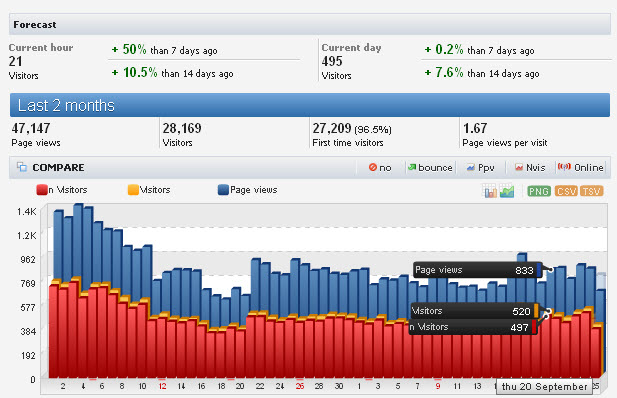Switch chart to Ppv view
The width and height of the screenshot is (617, 398).
pos(480,168)
